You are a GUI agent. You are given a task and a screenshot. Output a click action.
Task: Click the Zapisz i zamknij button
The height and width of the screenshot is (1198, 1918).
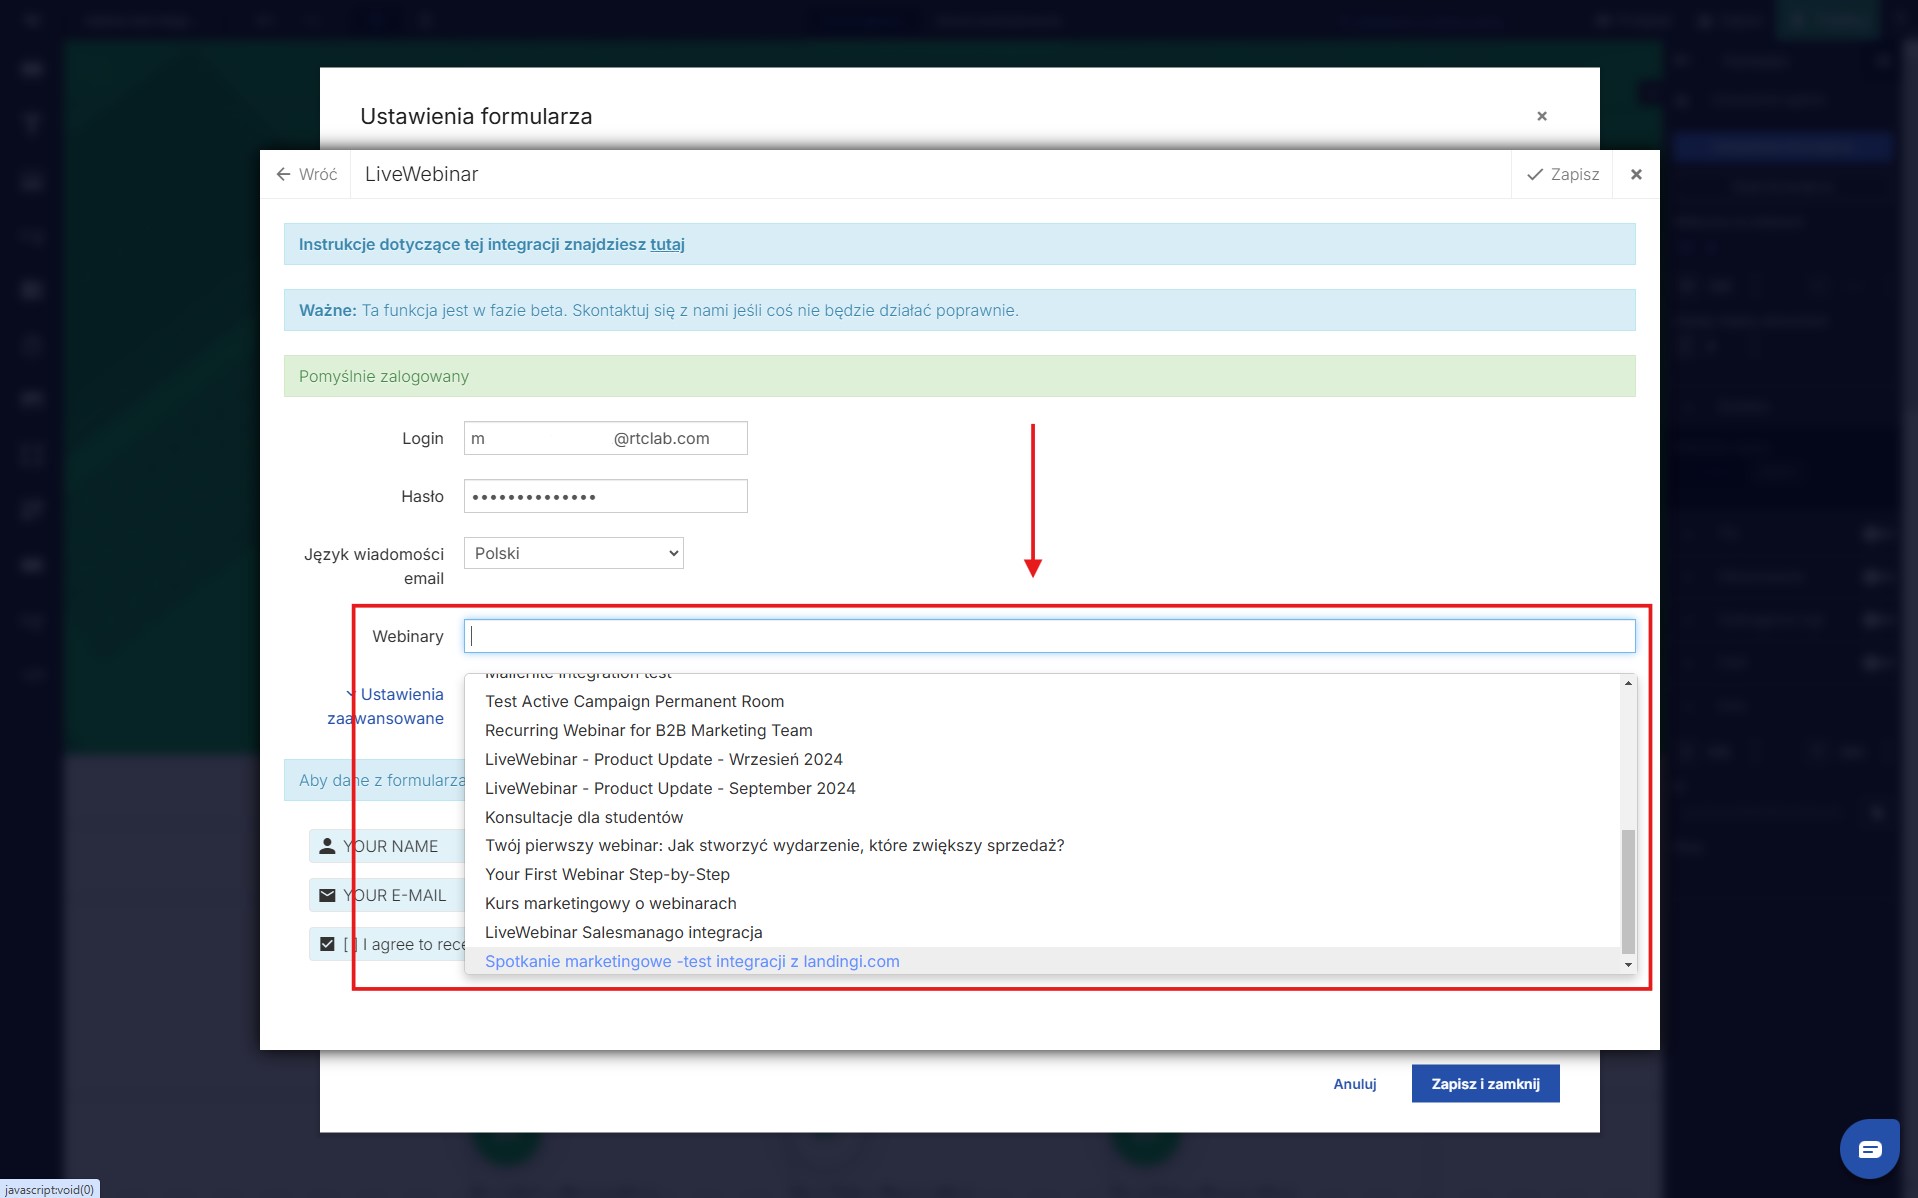(1485, 1084)
